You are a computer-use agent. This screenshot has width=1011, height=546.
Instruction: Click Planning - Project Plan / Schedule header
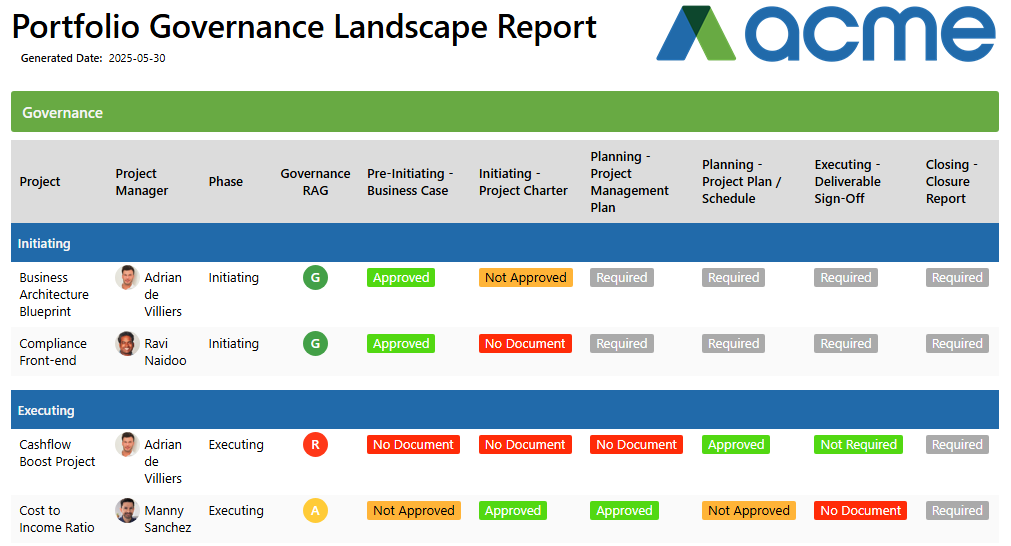click(x=741, y=182)
